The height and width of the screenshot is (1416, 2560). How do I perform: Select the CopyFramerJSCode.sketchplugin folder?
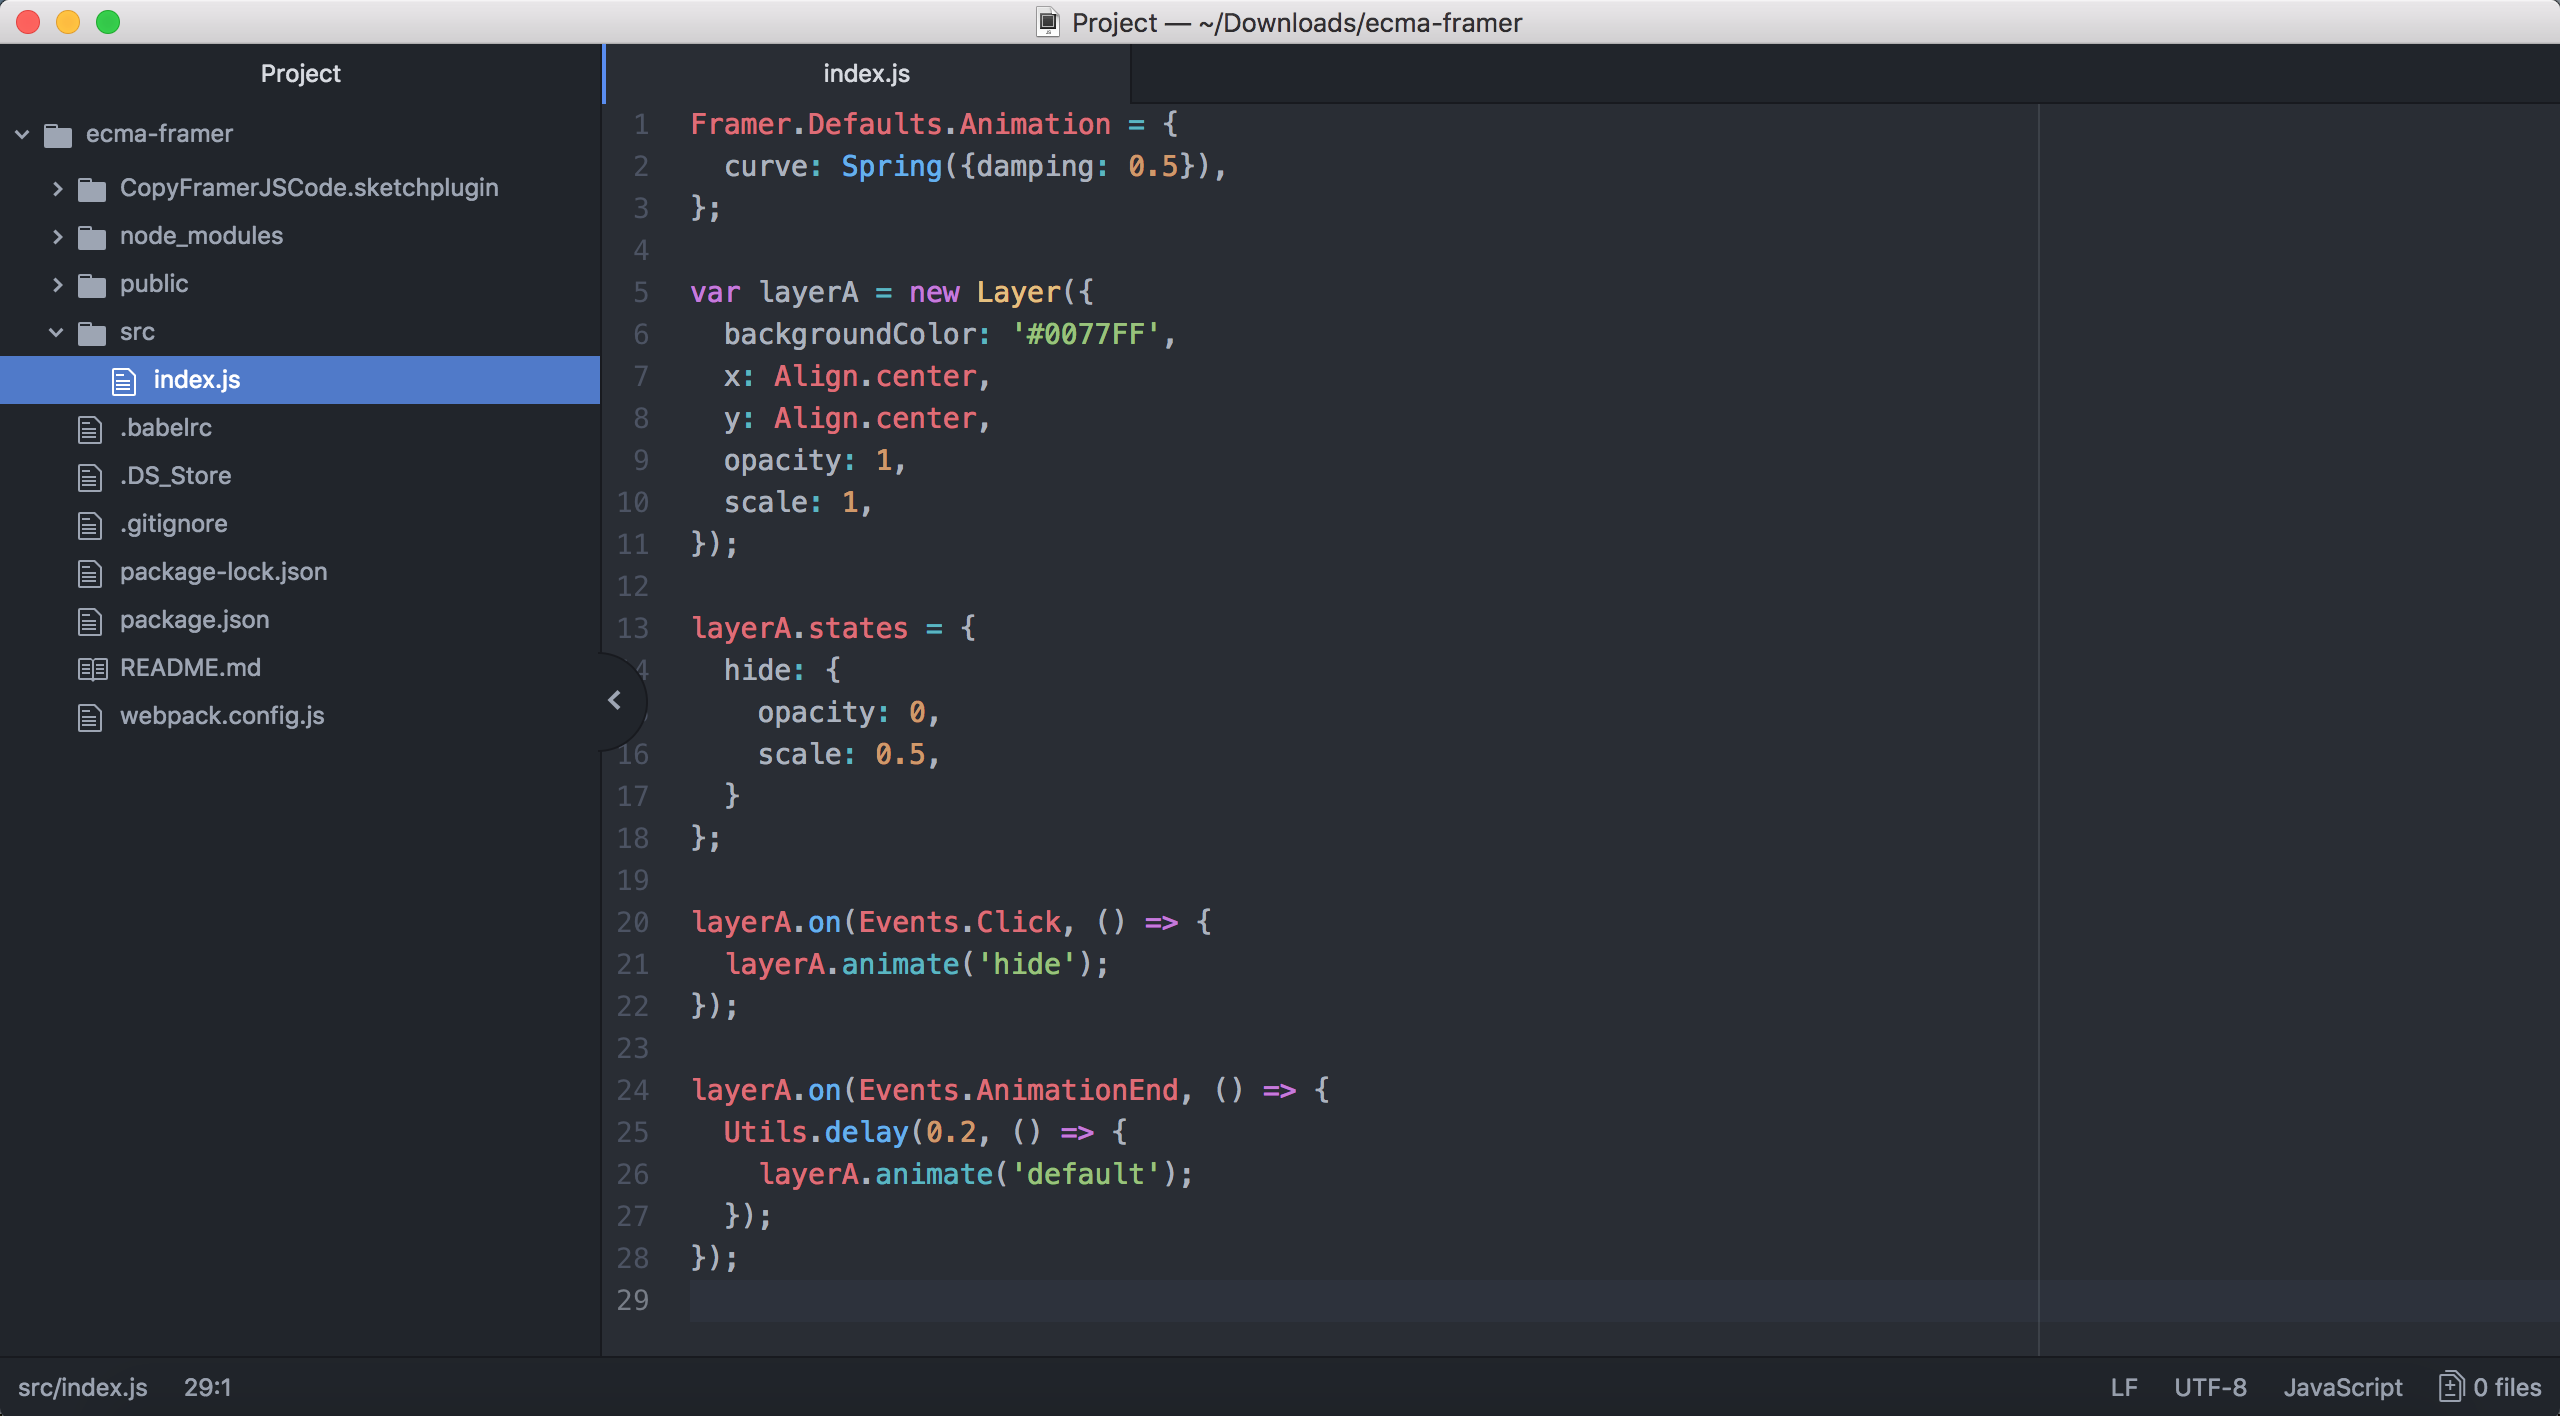[x=309, y=188]
